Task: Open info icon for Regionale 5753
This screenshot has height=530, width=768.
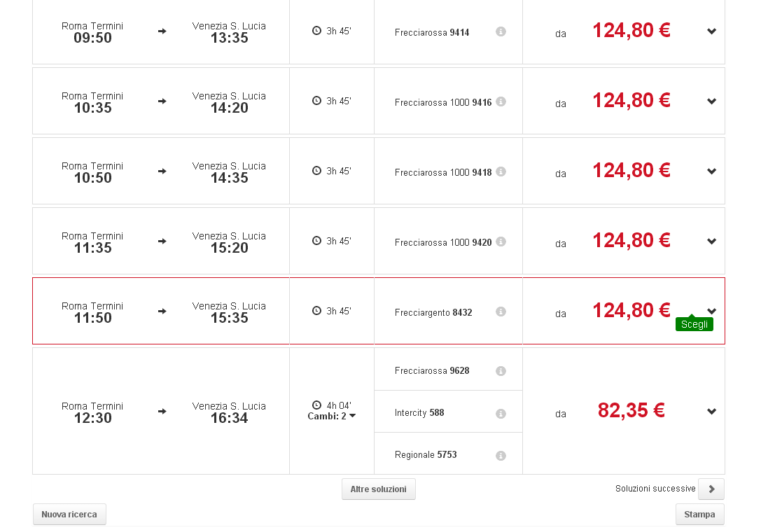Action: click(x=501, y=456)
